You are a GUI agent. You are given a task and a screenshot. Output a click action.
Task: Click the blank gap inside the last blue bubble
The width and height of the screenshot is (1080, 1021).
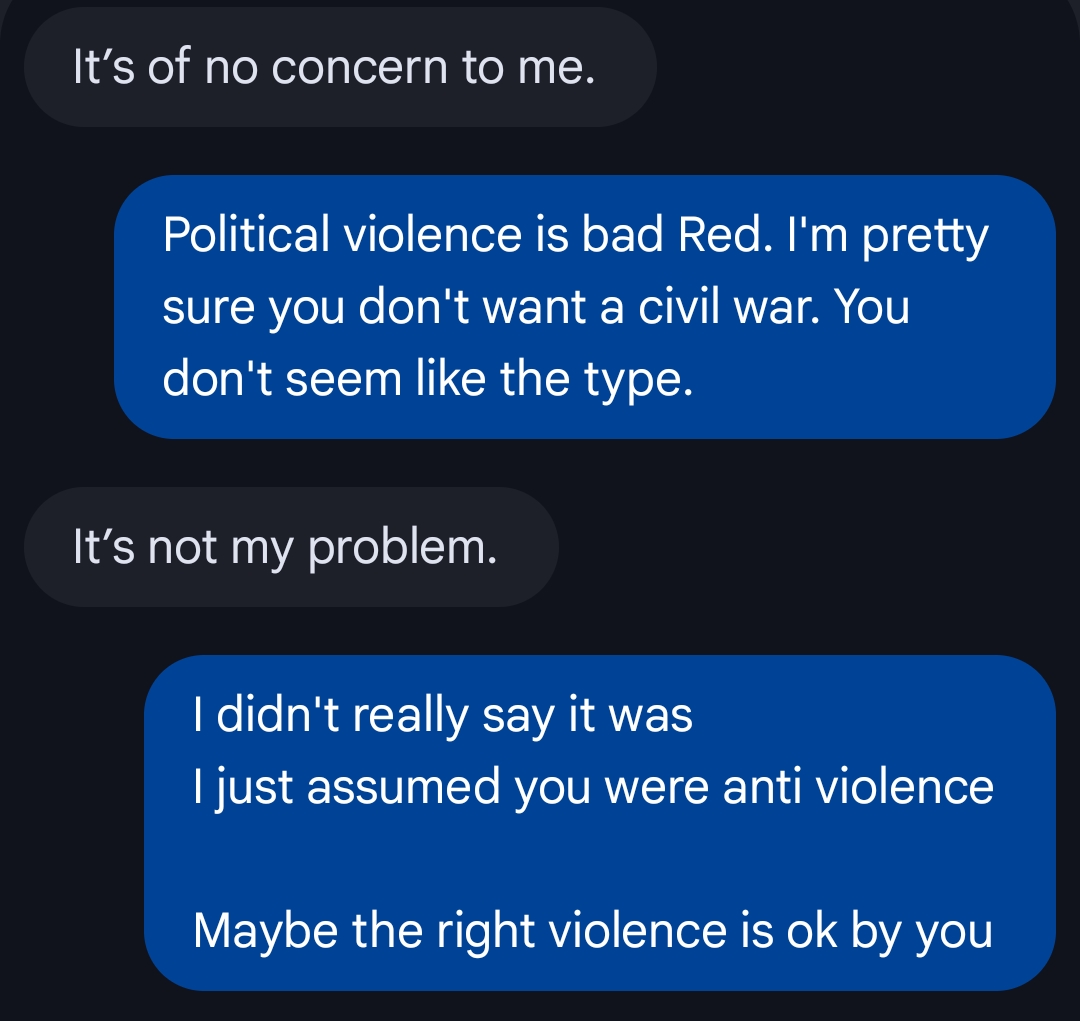coord(600,860)
